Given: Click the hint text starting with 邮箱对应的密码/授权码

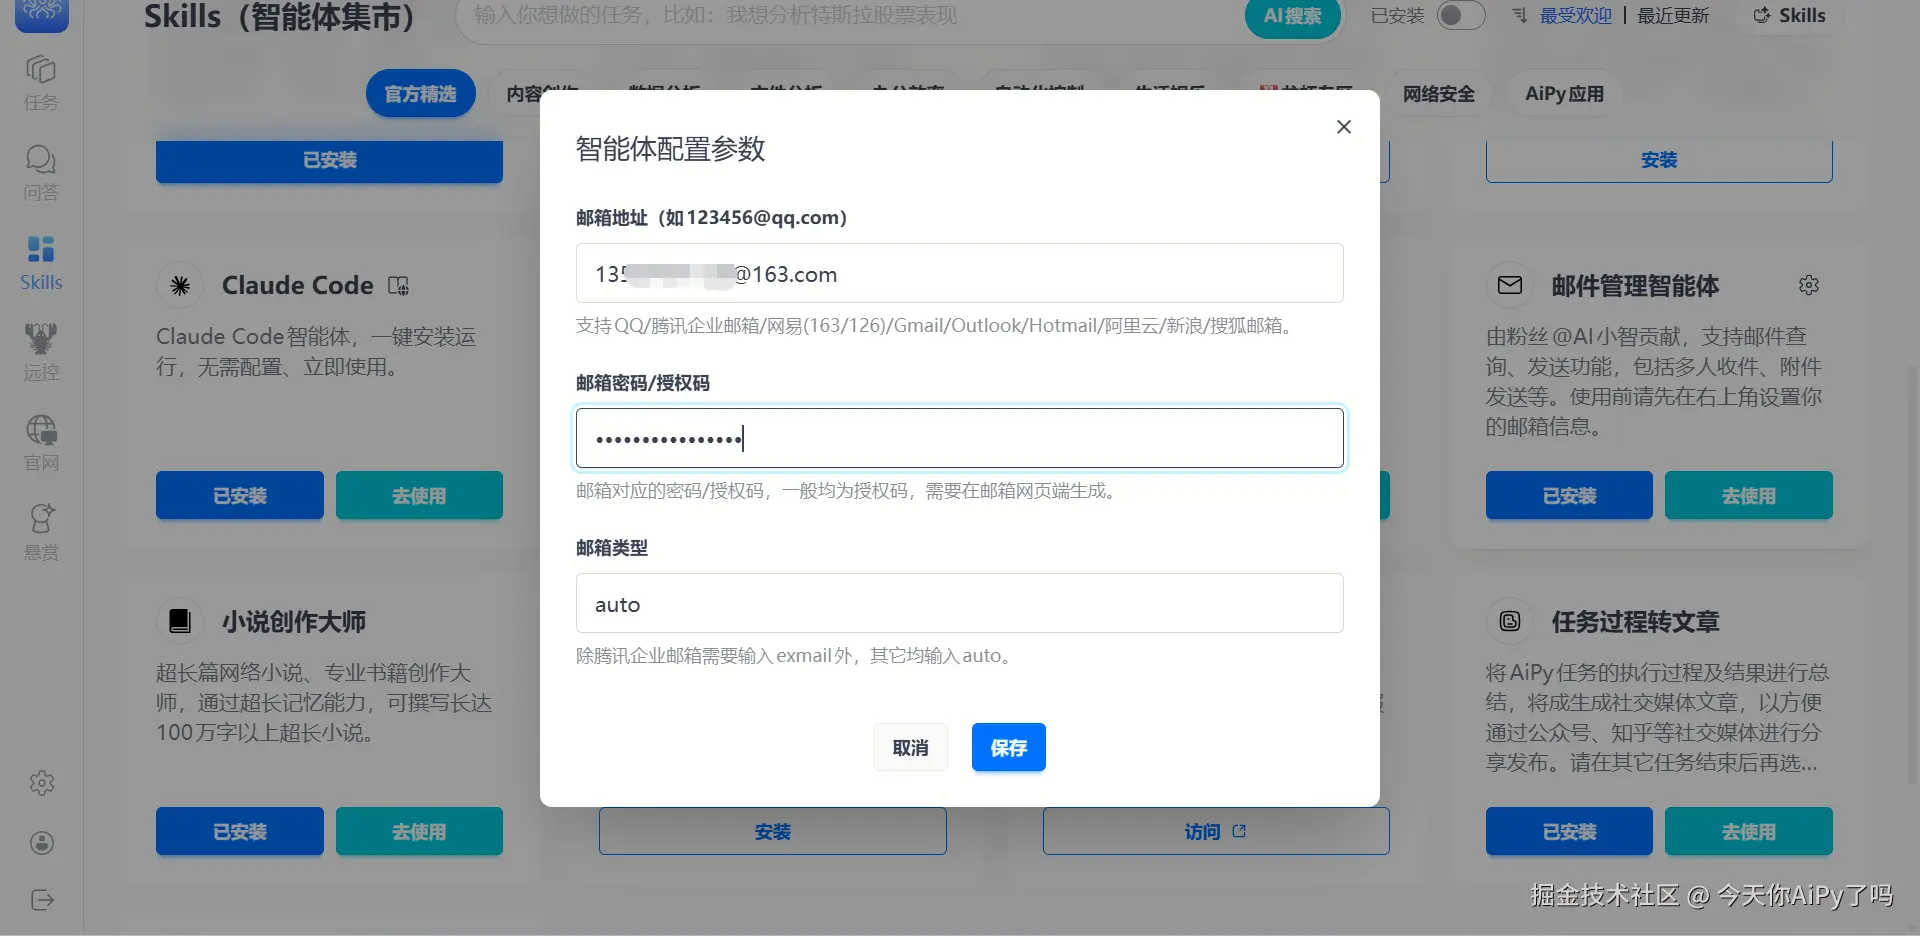Looking at the screenshot, I should click(848, 491).
